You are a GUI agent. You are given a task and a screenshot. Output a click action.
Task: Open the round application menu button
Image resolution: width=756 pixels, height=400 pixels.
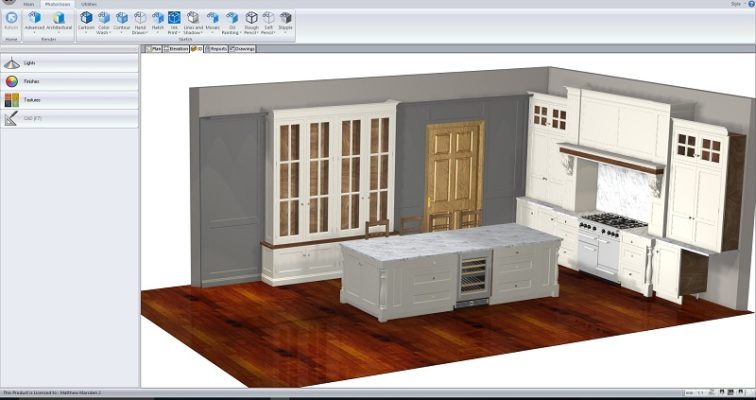click(x=9, y=2)
